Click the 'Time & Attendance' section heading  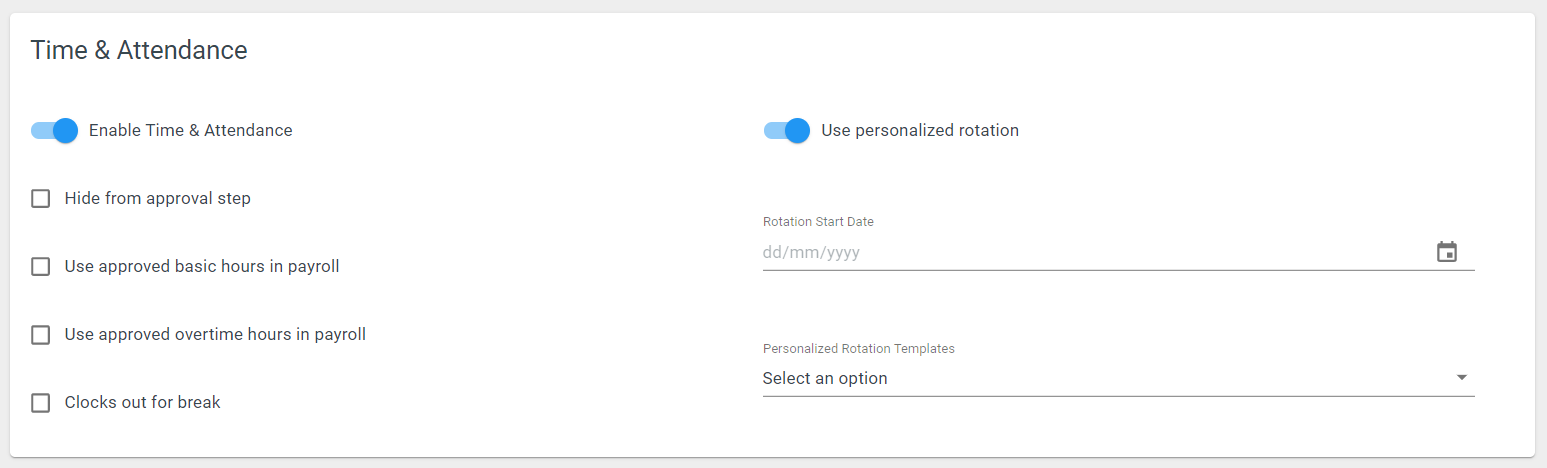pyautogui.click(x=139, y=50)
